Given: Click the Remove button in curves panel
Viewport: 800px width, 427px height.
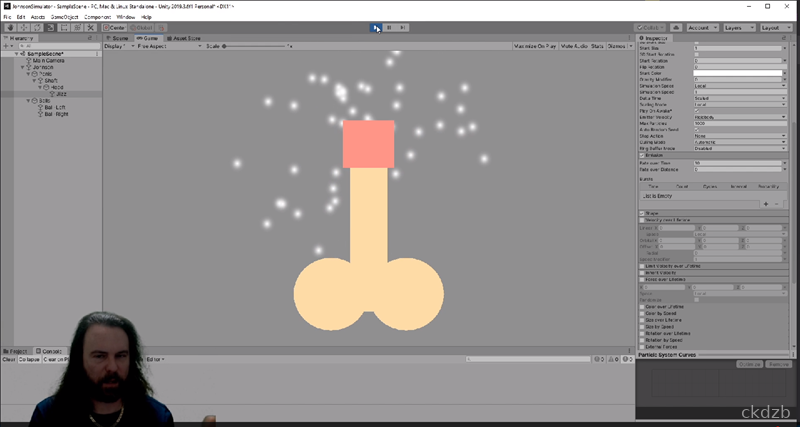Looking at the screenshot, I should [x=779, y=364].
